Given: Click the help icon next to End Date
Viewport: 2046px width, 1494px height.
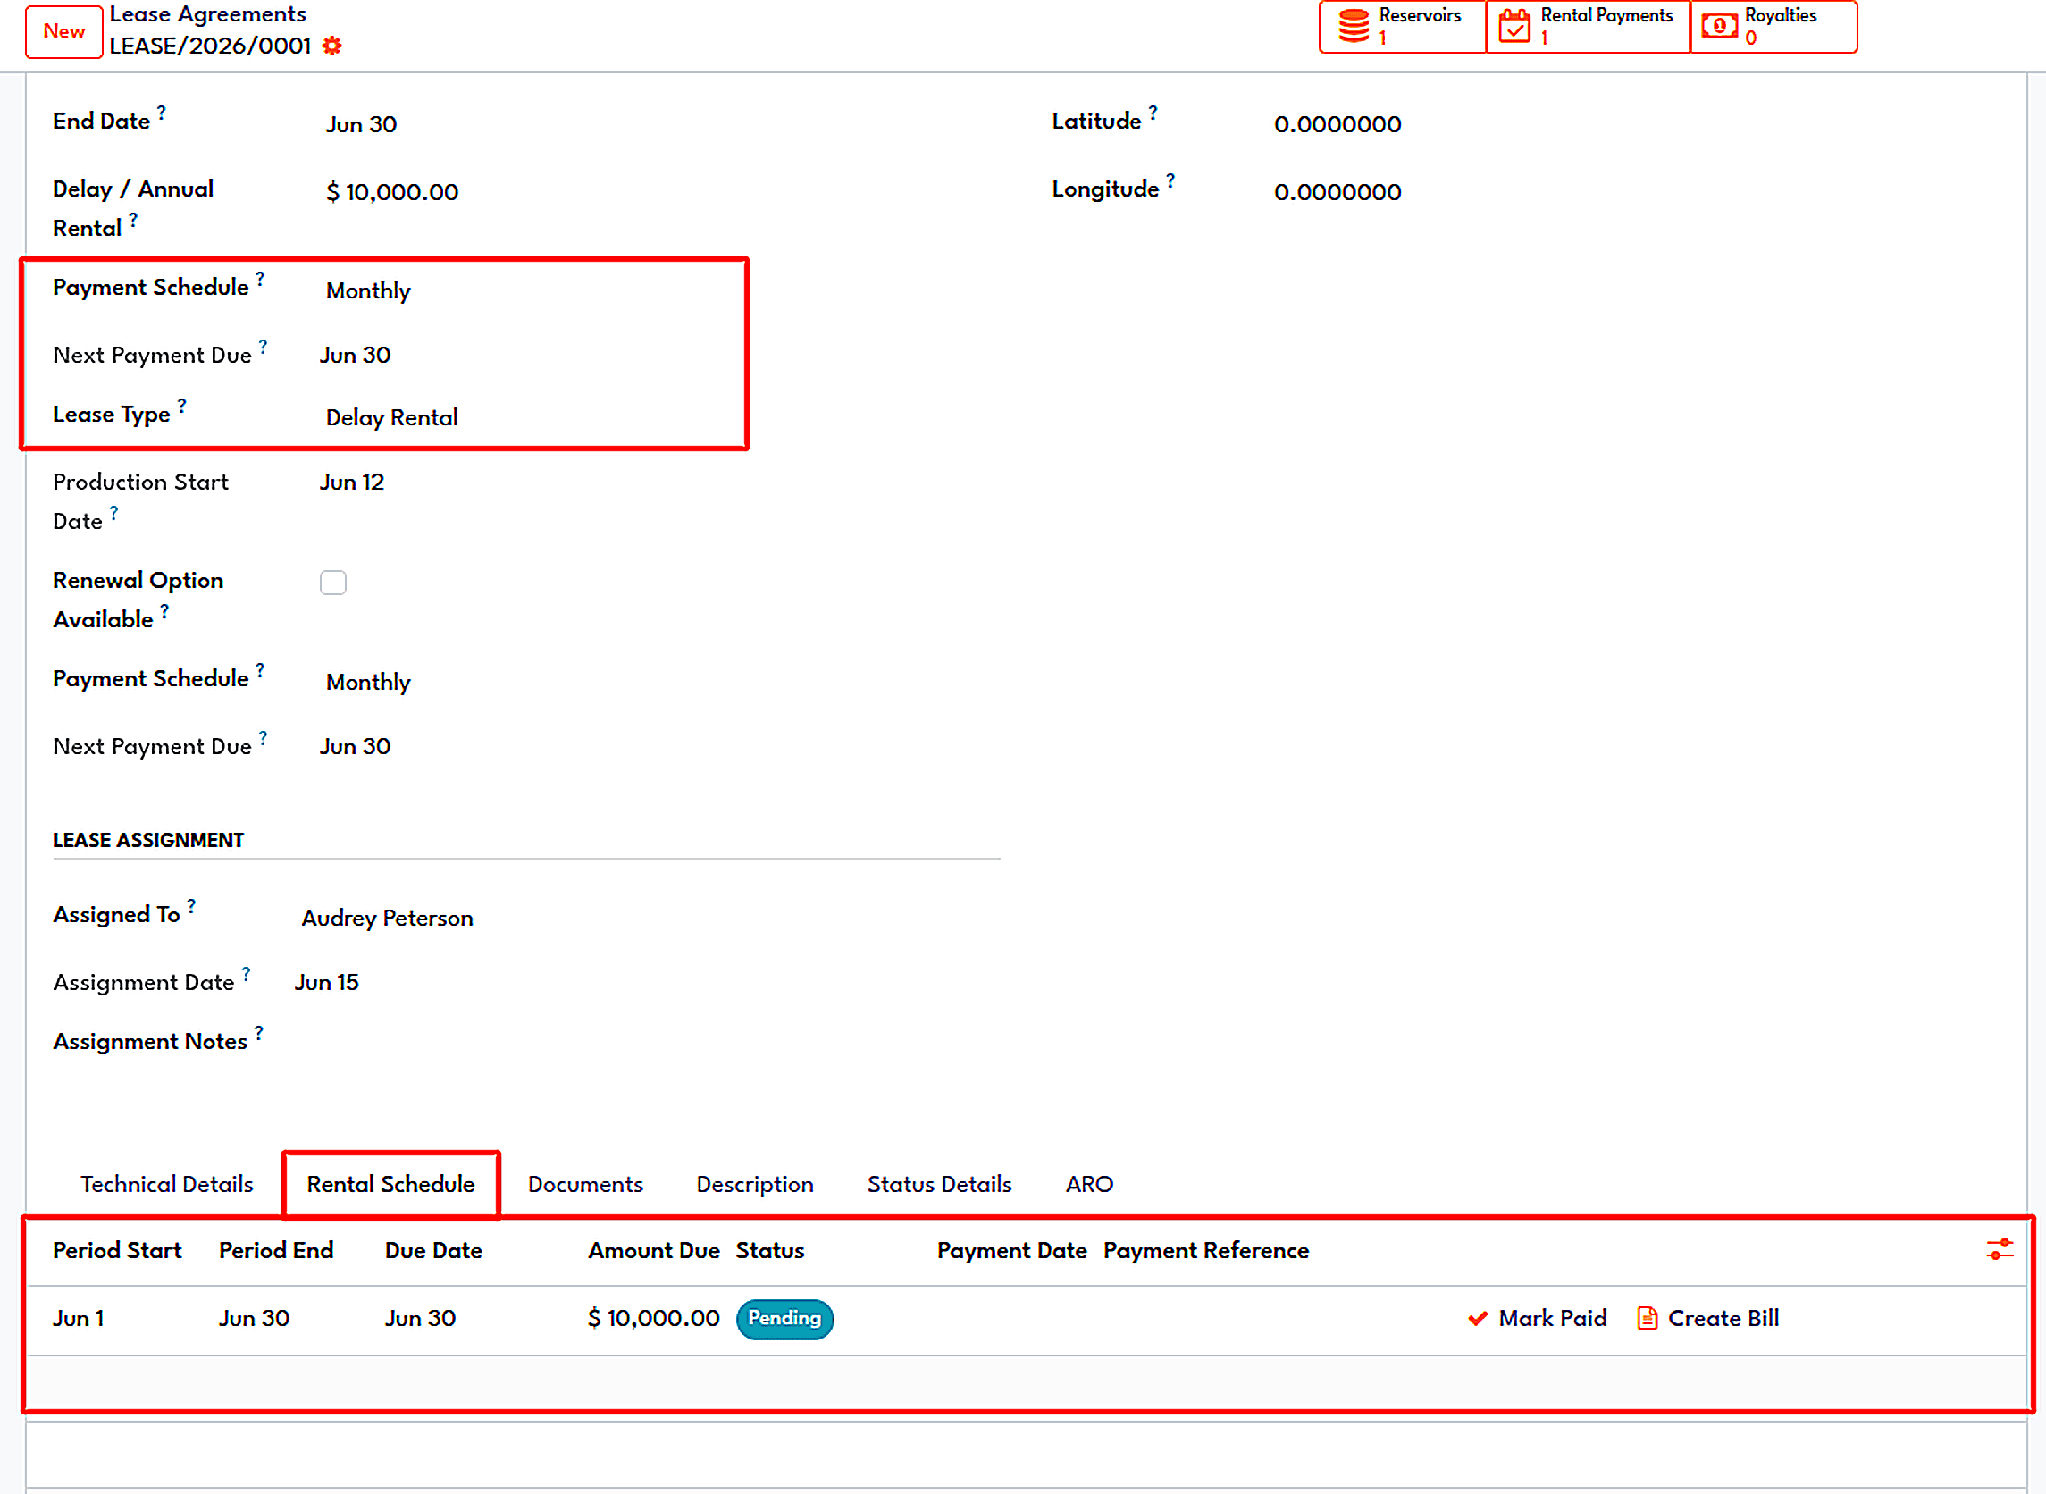Looking at the screenshot, I should click(x=161, y=112).
